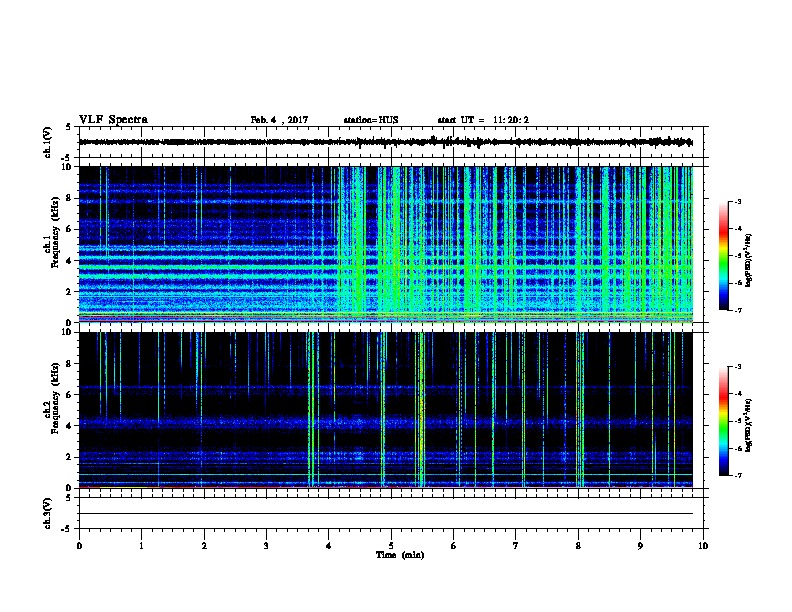
Task: Click the 'ch.1(V)' axis label
Action: pyautogui.click(x=48, y=142)
